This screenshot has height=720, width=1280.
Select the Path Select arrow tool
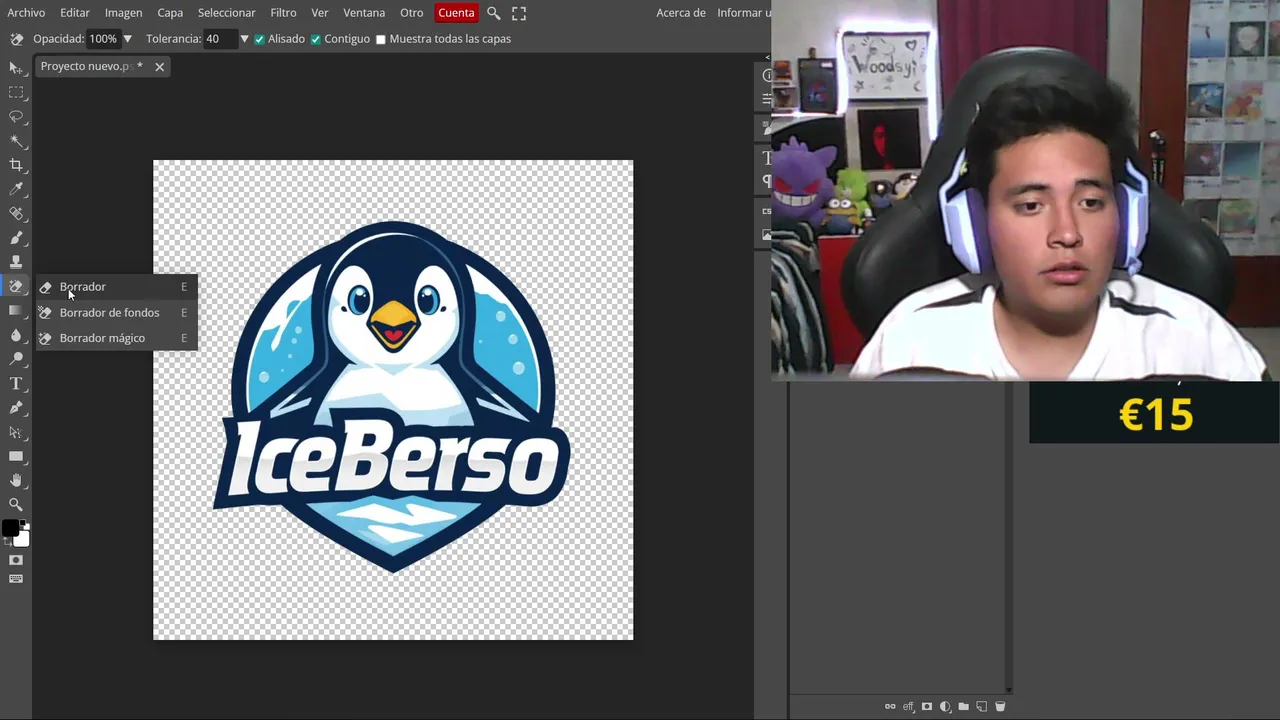16,432
